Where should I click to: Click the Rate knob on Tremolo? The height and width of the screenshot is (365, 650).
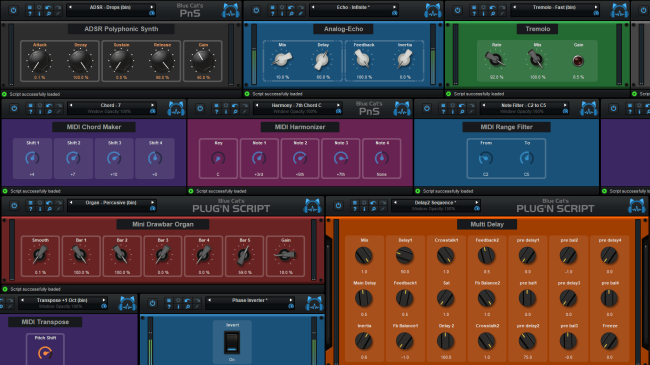[x=495, y=60]
